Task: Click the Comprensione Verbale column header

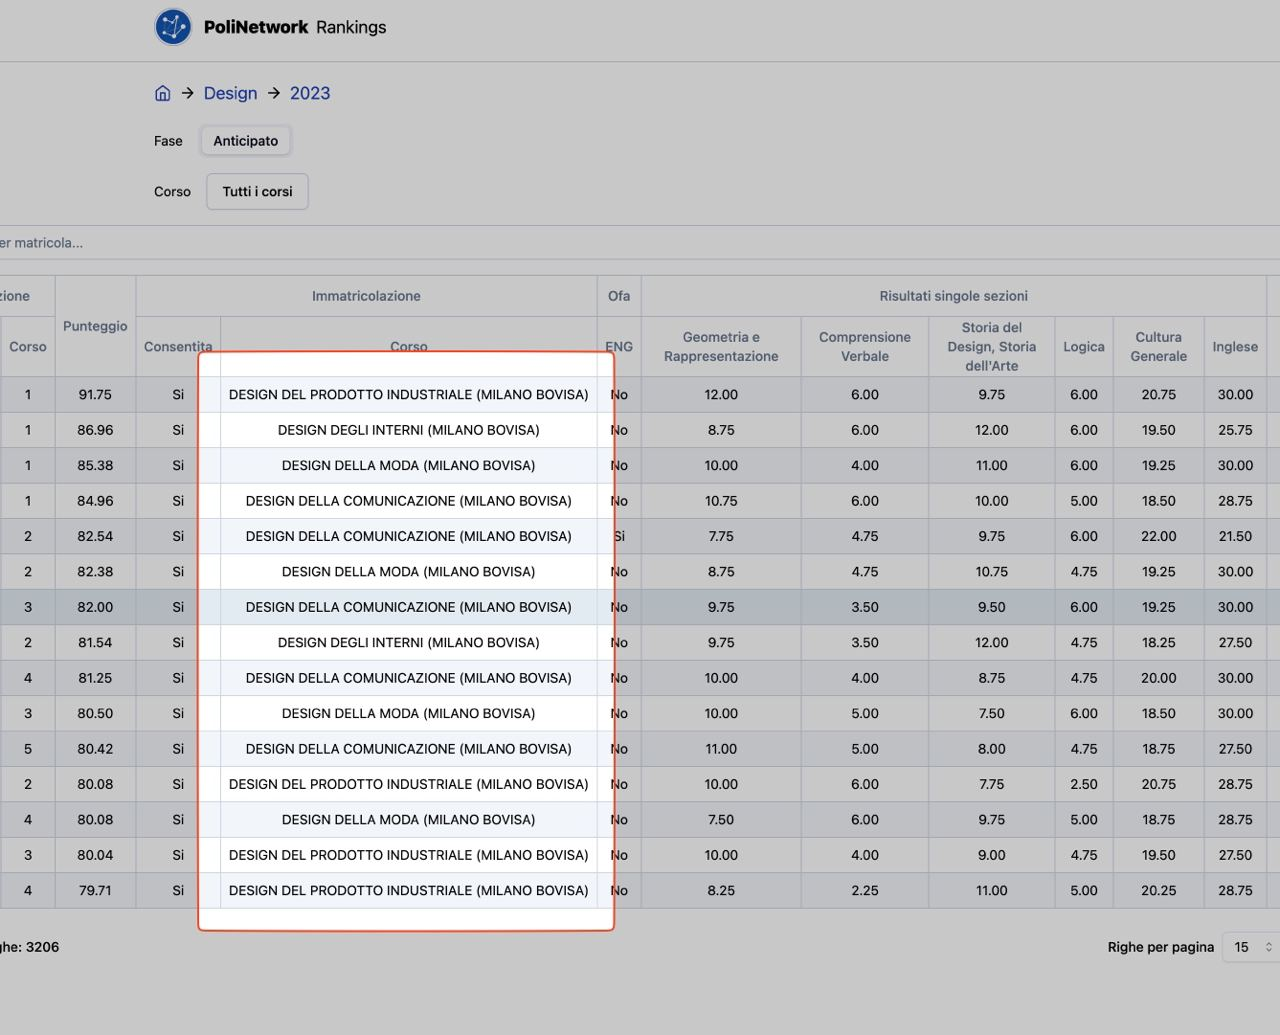Action: tap(864, 346)
